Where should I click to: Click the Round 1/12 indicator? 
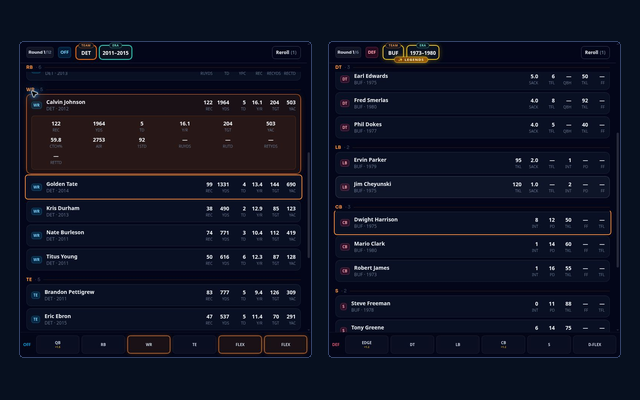(40, 52)
